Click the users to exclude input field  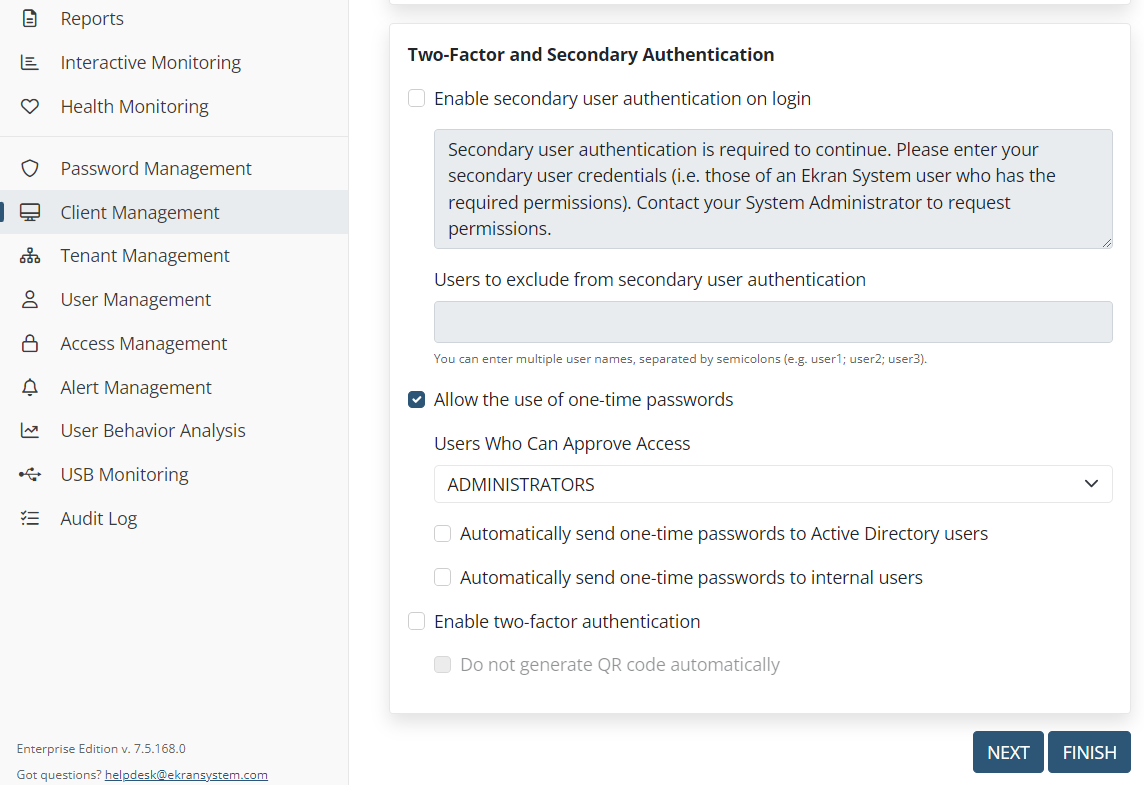[x=773, y=322]
